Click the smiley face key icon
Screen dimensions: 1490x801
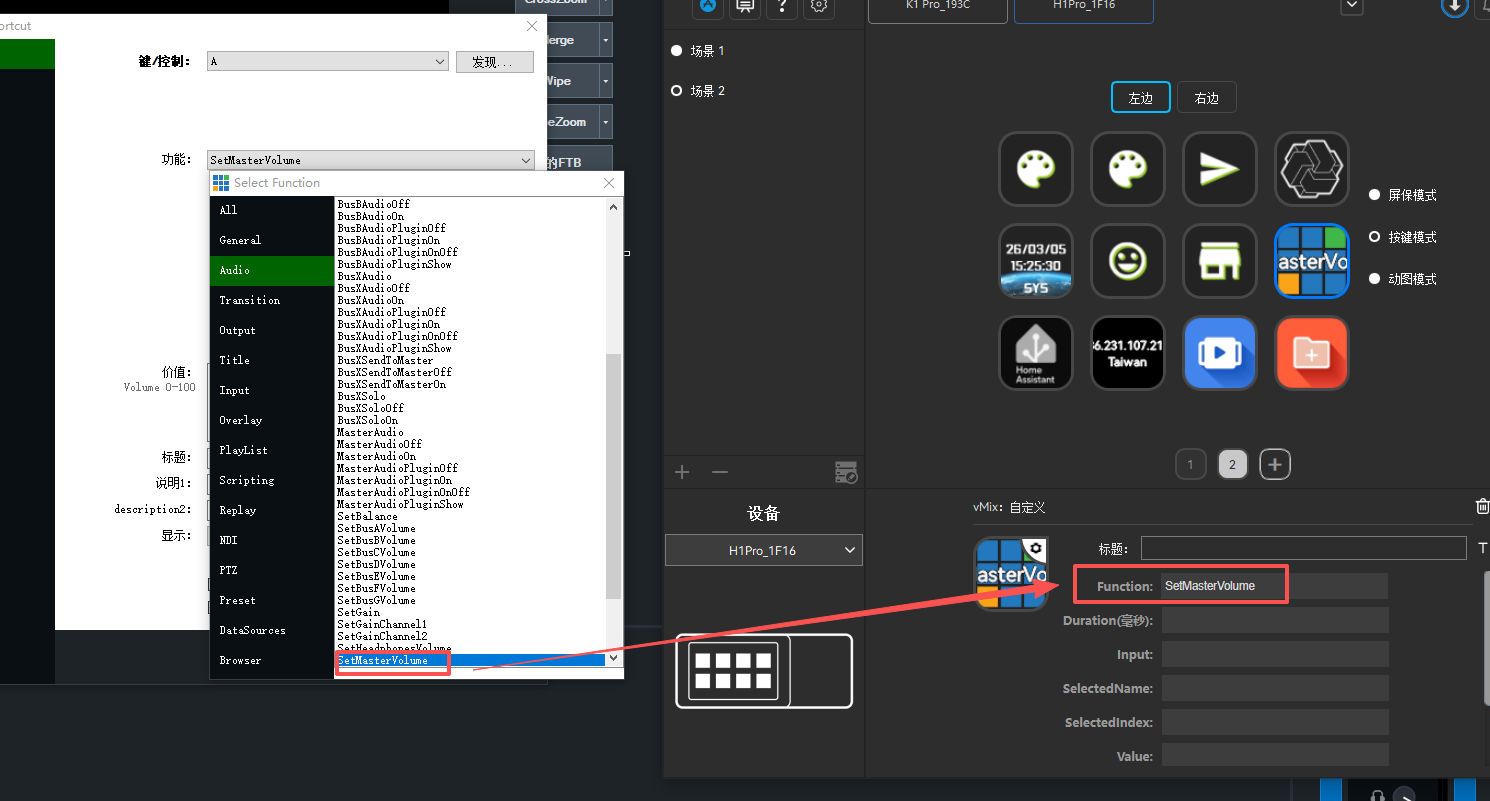(1127, 261)
